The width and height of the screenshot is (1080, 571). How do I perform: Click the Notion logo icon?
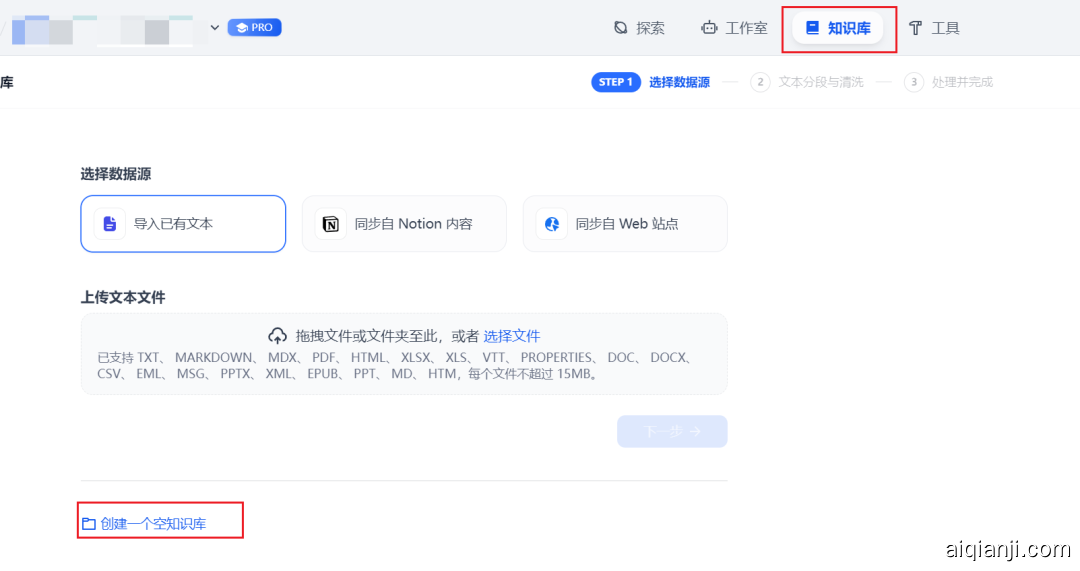[x=331, y=224]
